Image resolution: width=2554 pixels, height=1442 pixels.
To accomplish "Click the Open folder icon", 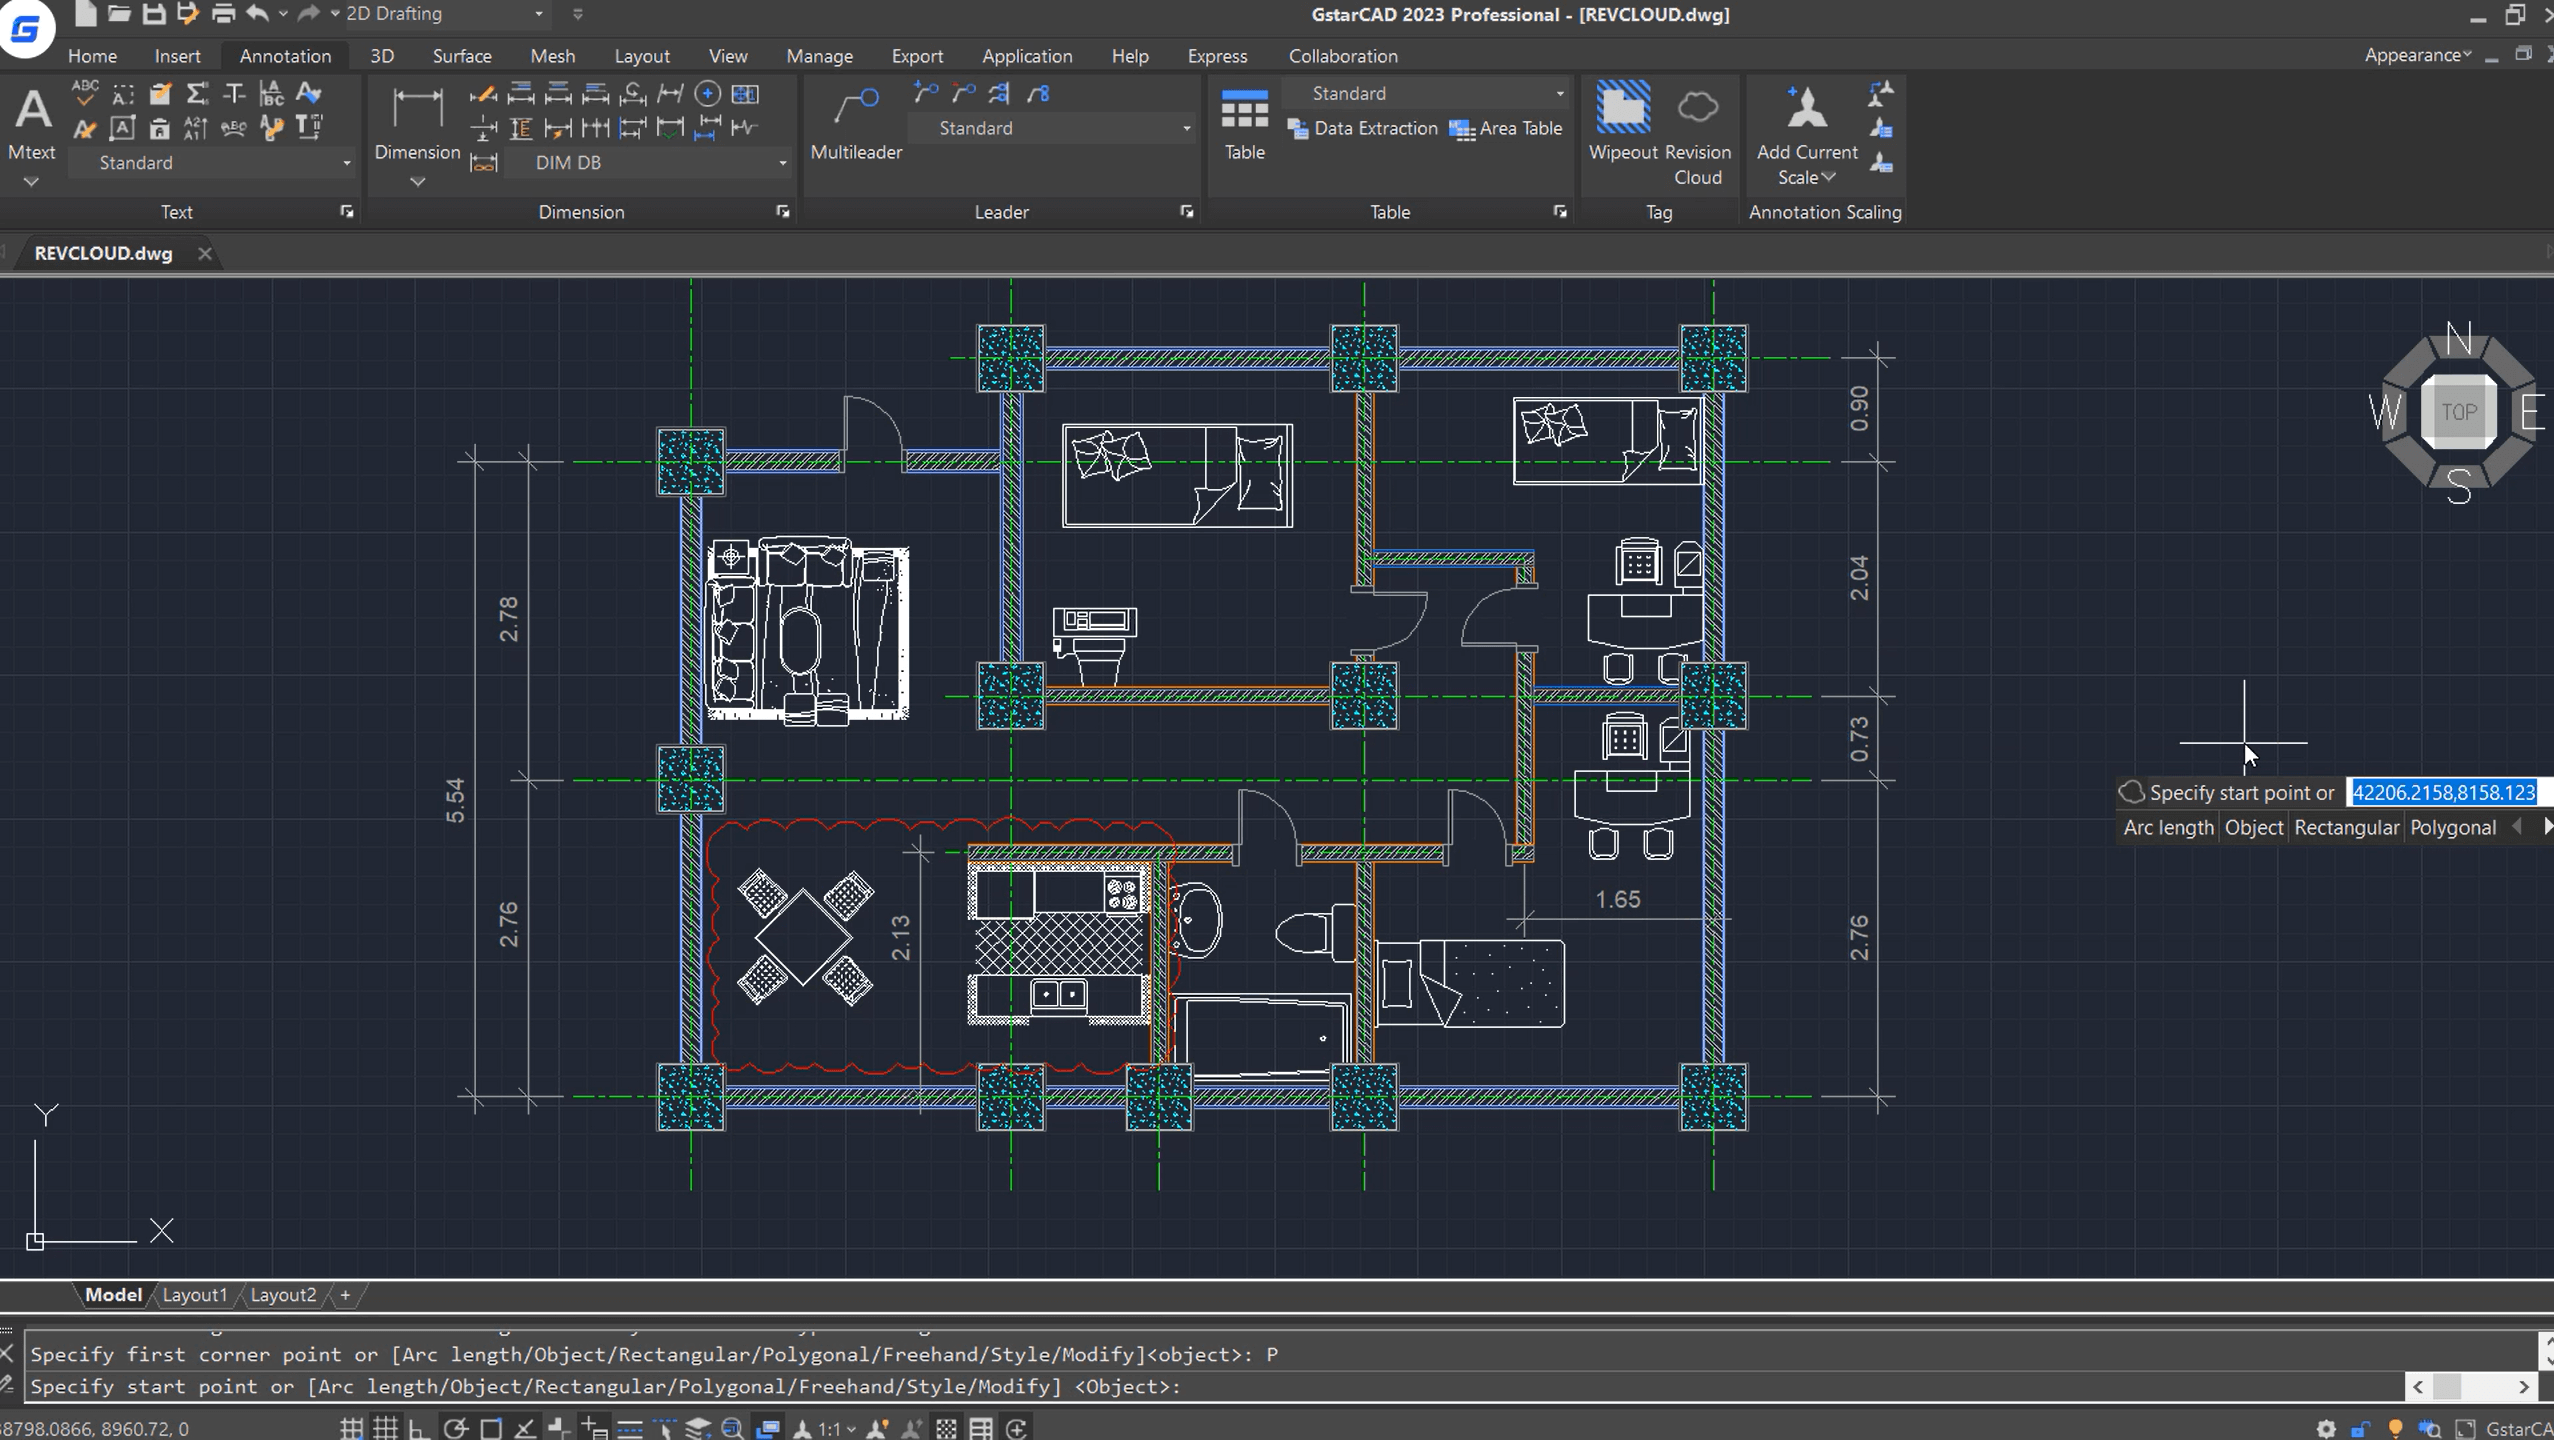I will coord(119,14).
